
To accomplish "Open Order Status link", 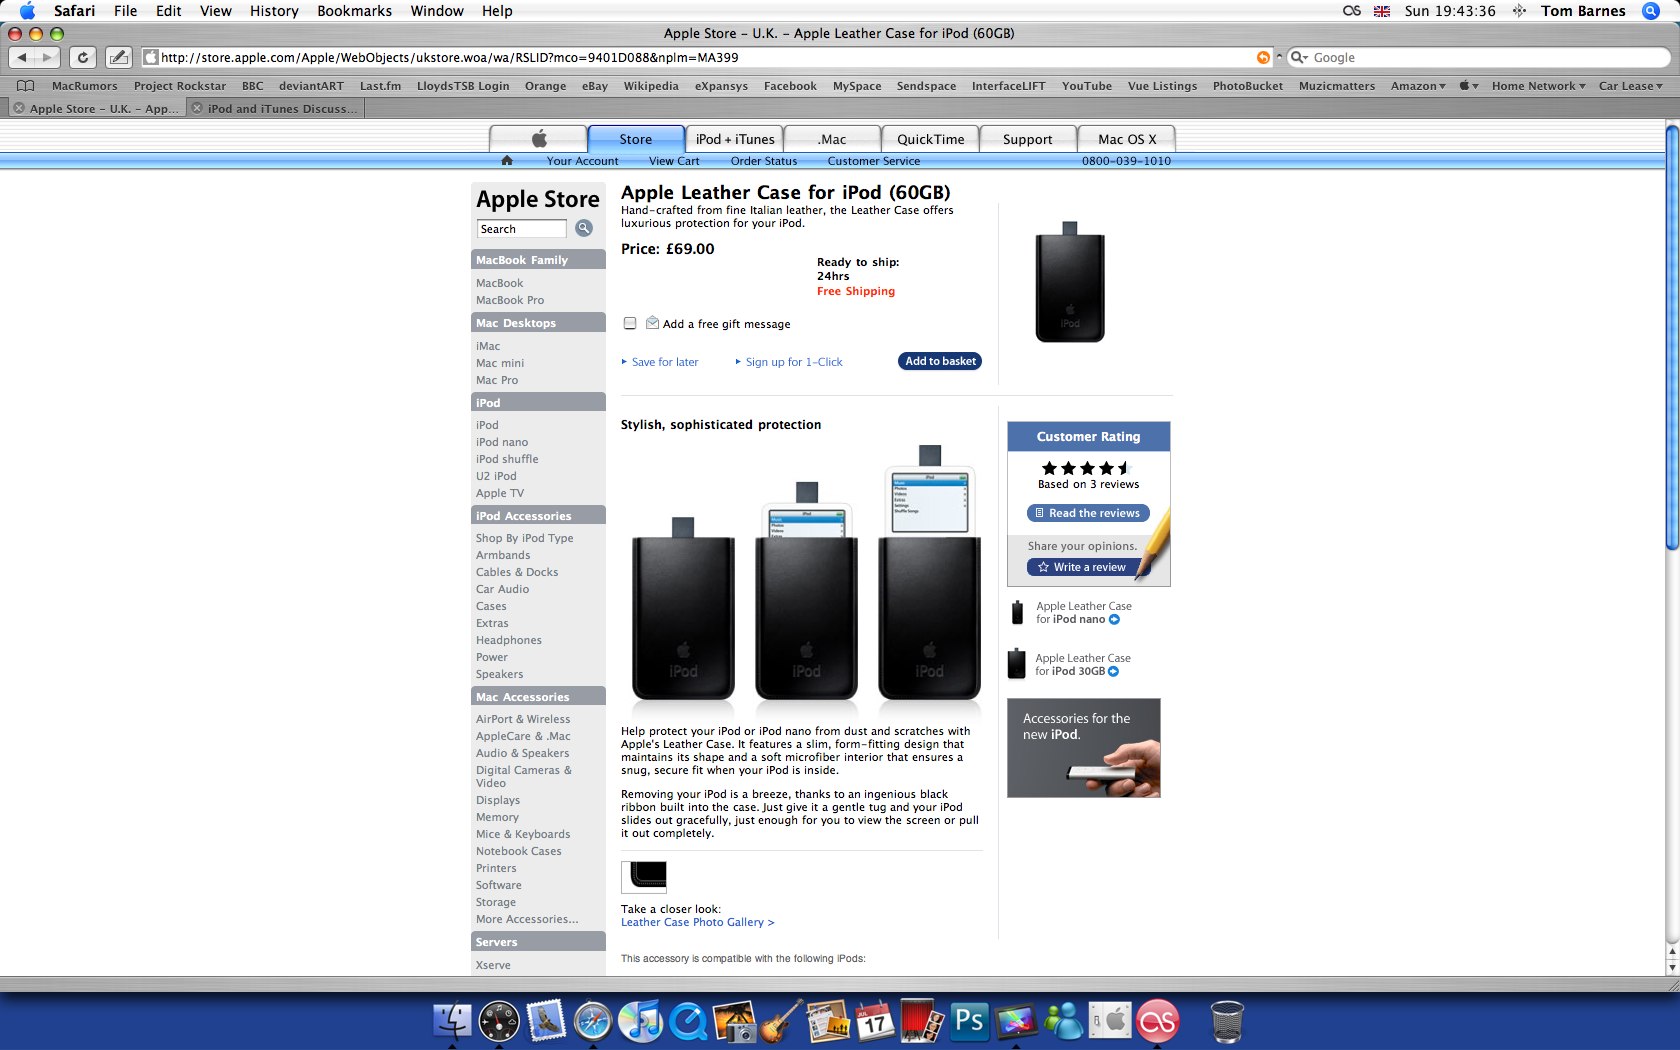I will click(x=764, y=160).
